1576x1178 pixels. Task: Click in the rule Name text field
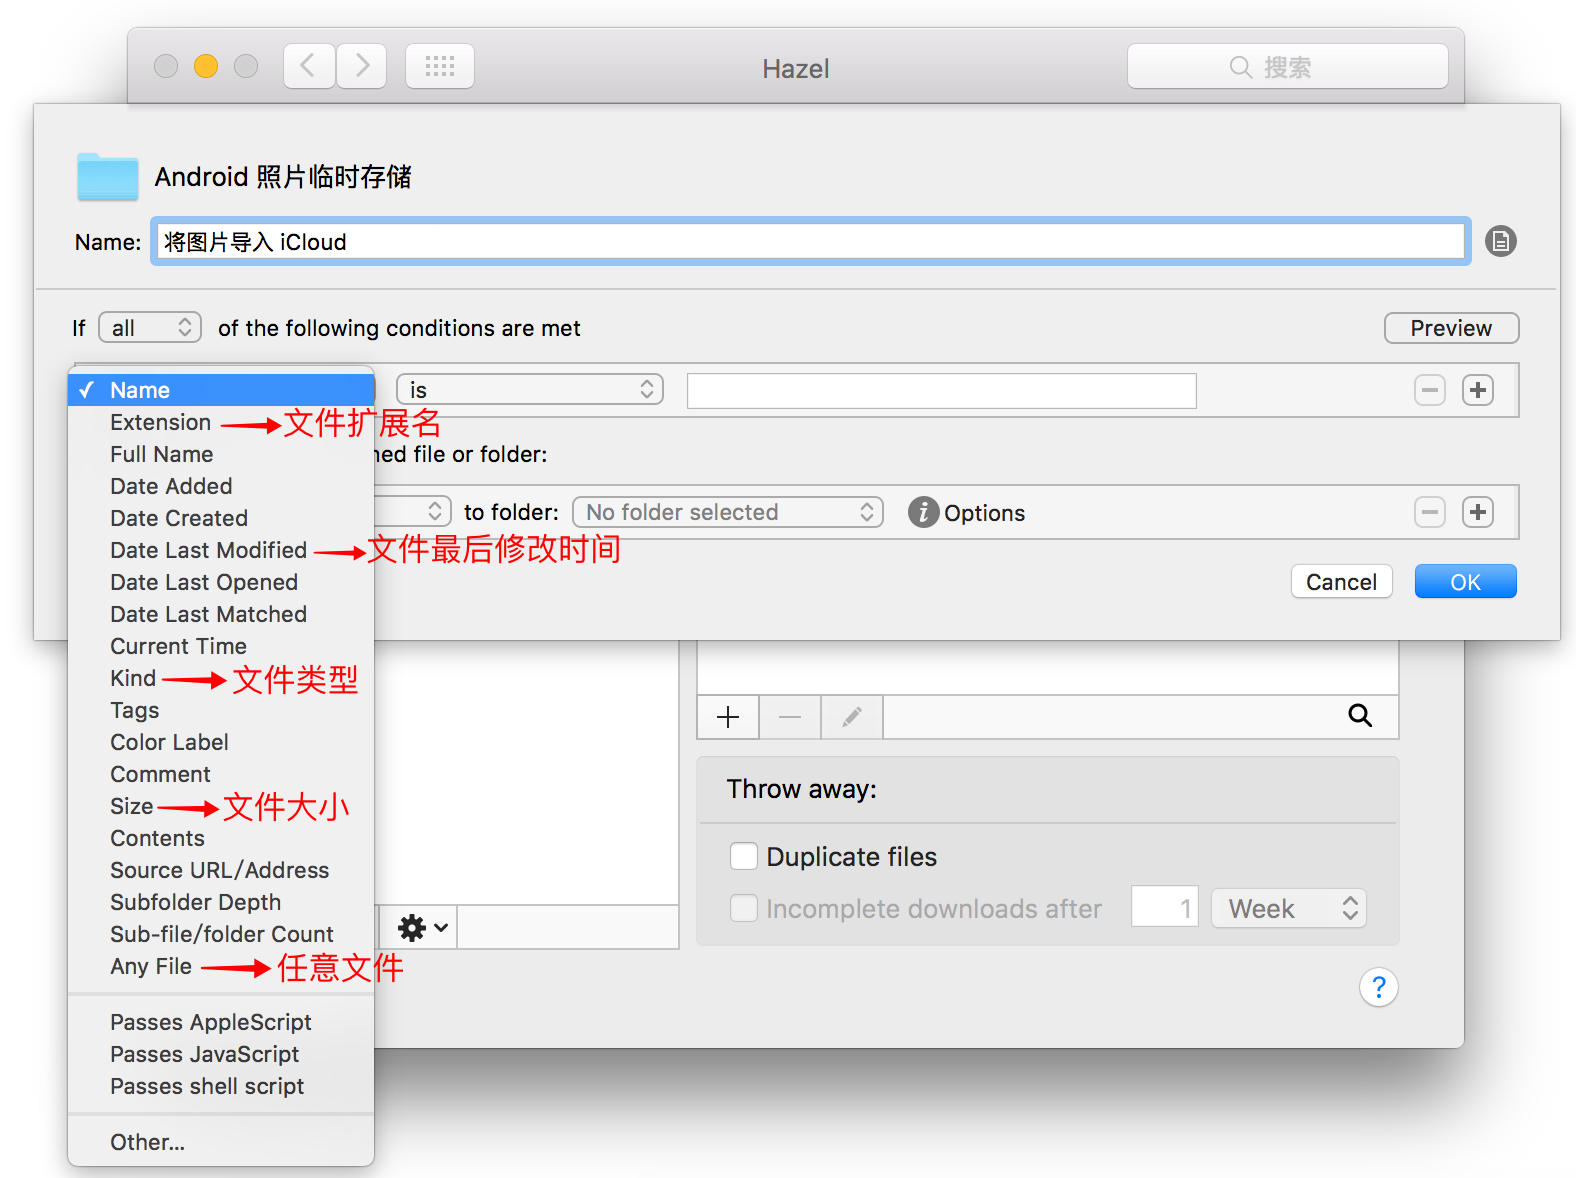810,242
